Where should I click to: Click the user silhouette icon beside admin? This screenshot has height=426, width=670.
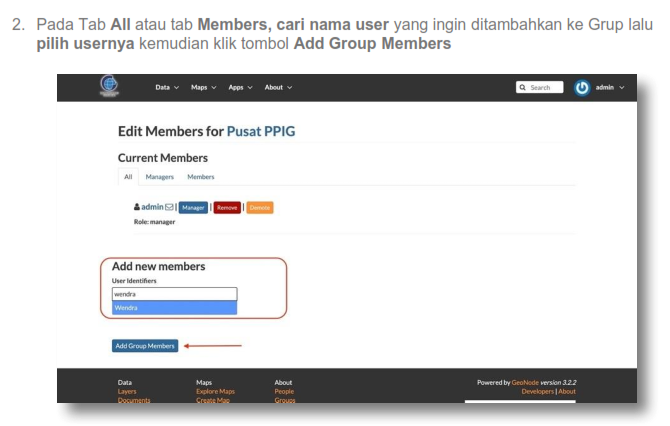point(137,207)
